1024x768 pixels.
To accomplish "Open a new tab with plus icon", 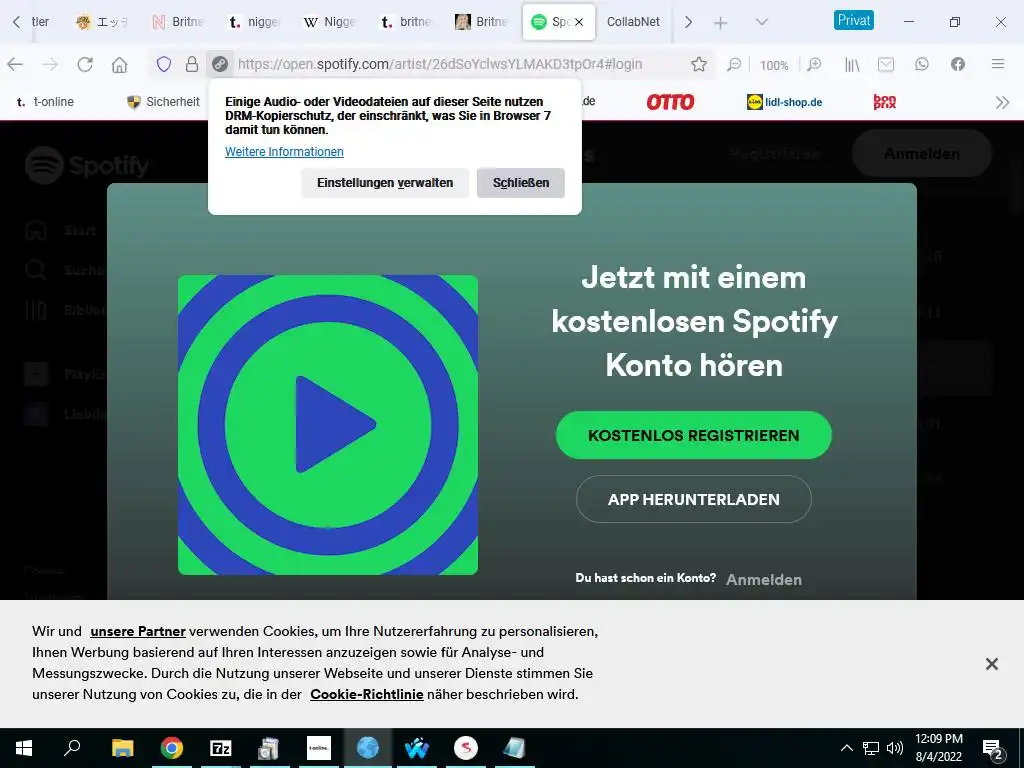I will (720, 23).
